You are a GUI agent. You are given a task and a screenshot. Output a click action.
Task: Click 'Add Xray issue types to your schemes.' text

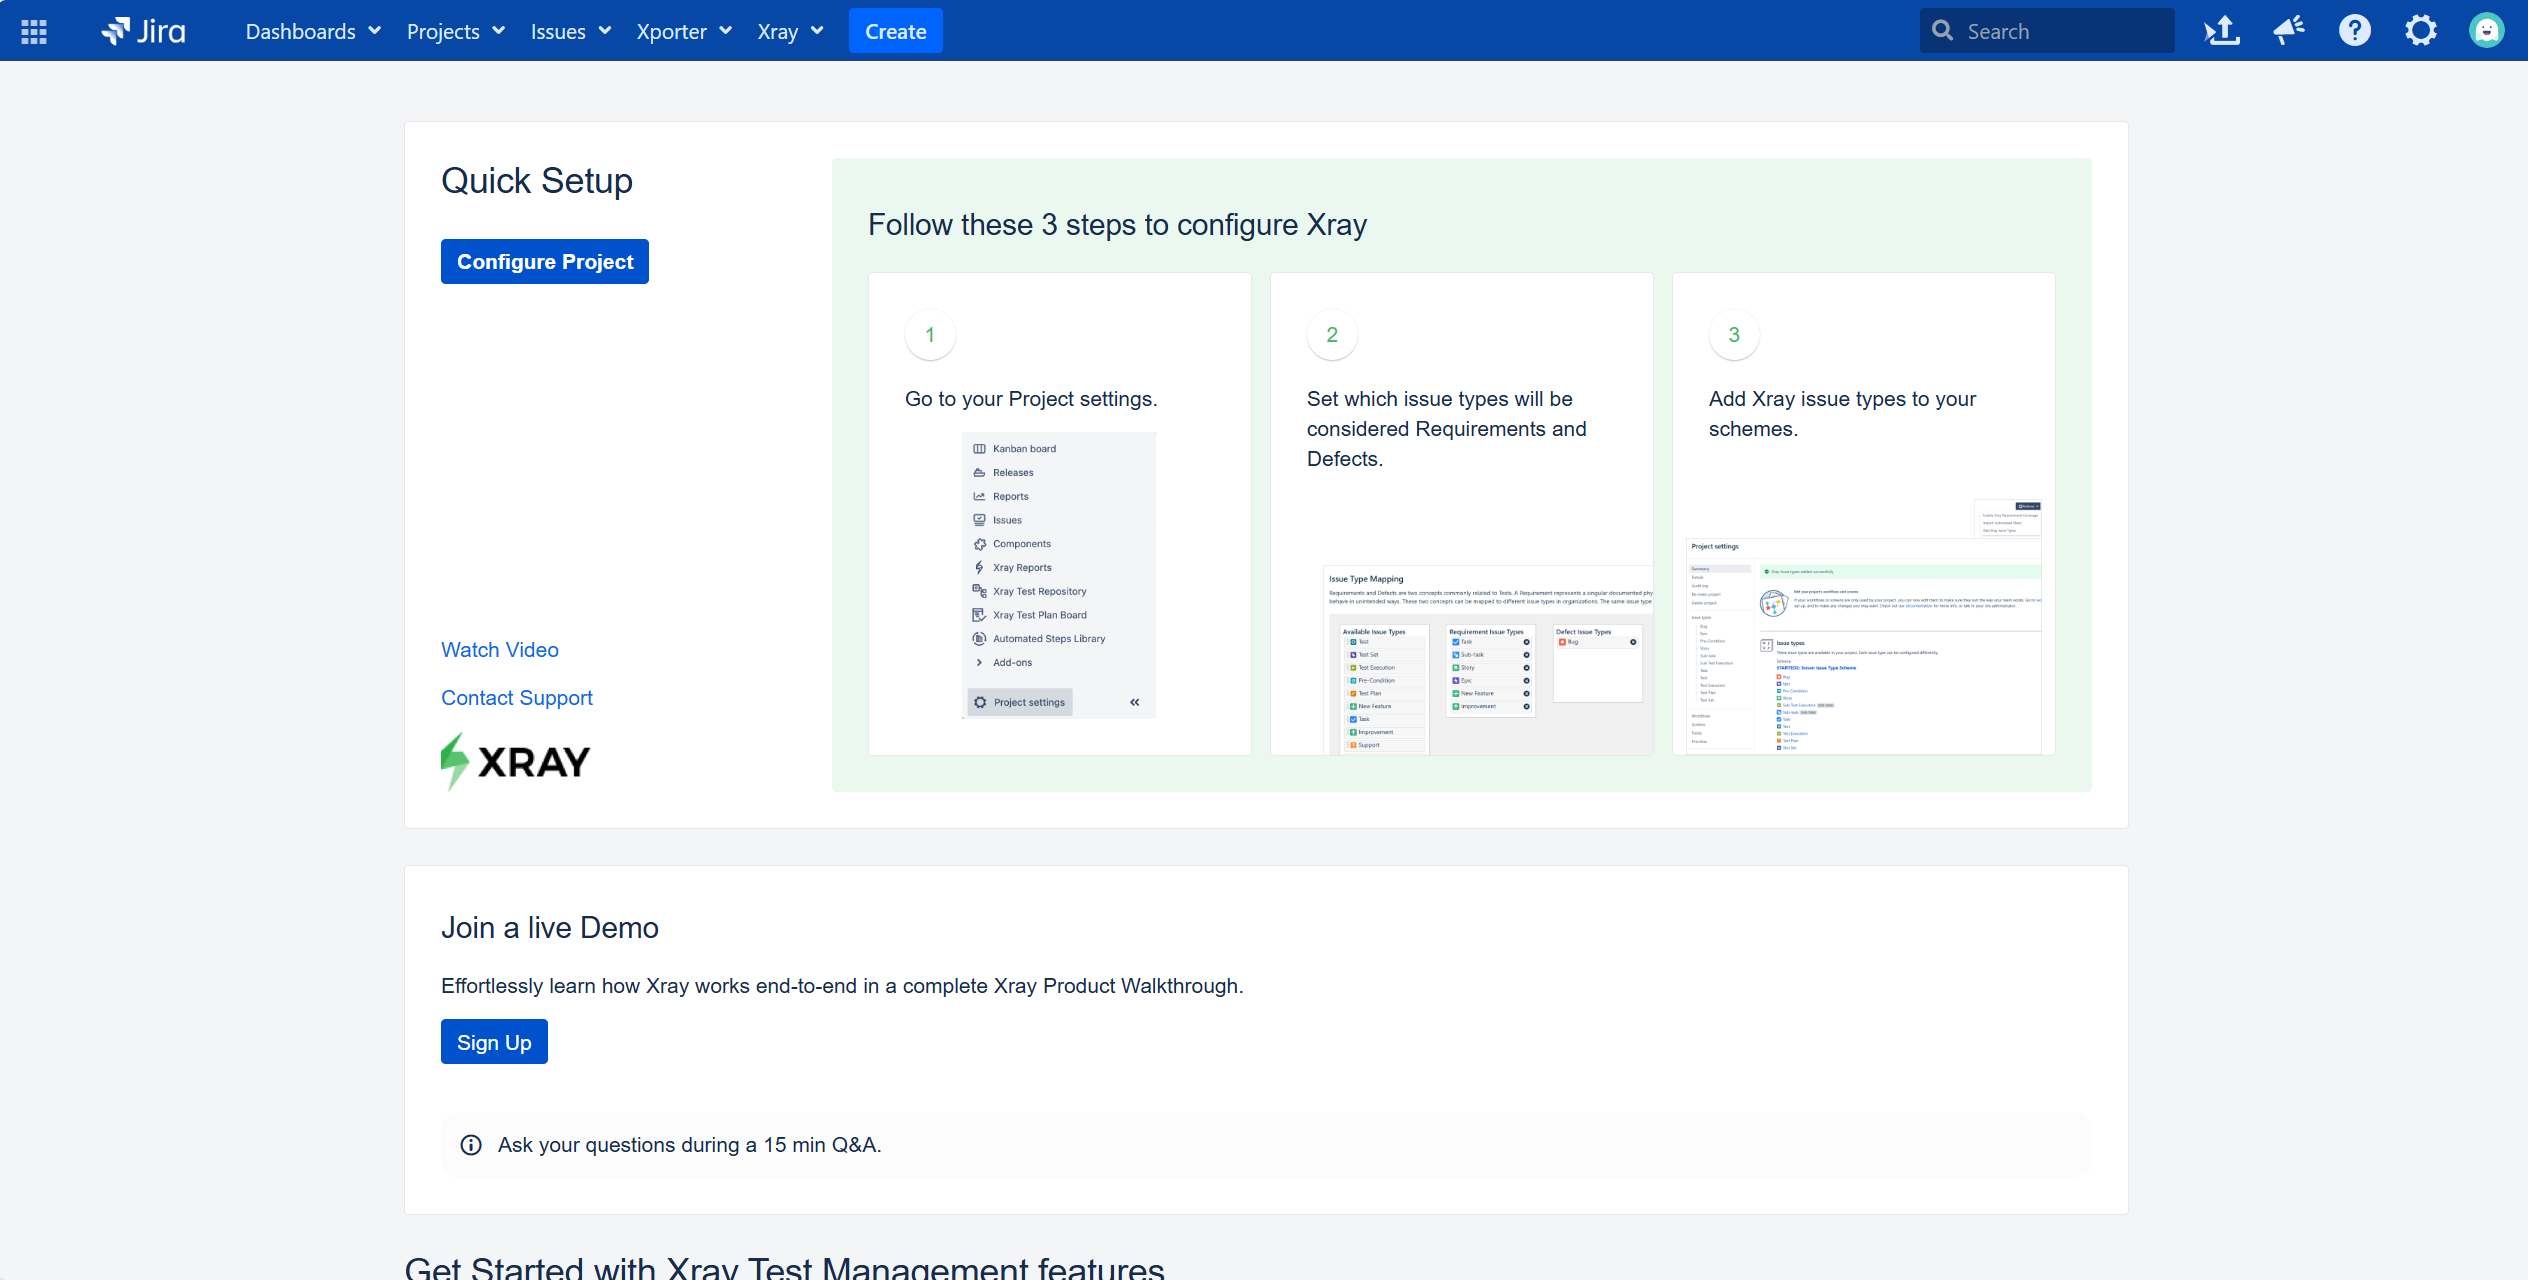[1842, 414]
